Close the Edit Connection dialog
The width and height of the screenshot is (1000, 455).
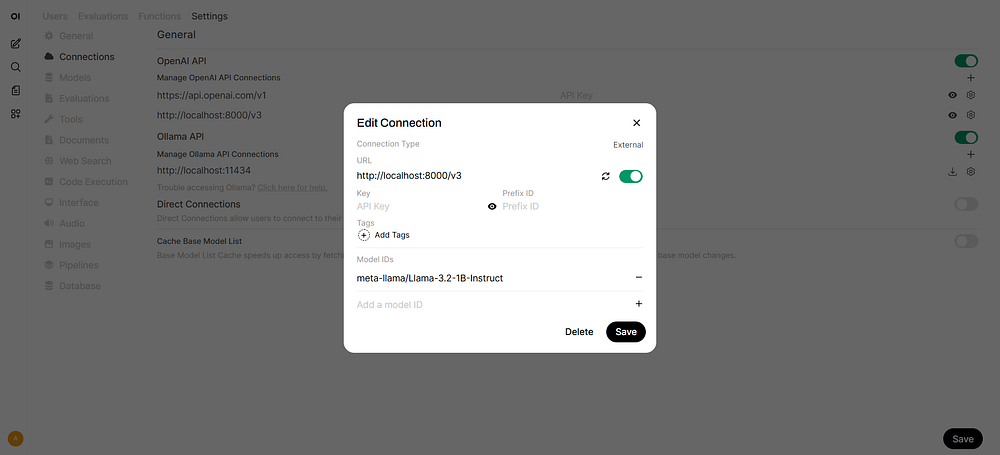(636, 123)
